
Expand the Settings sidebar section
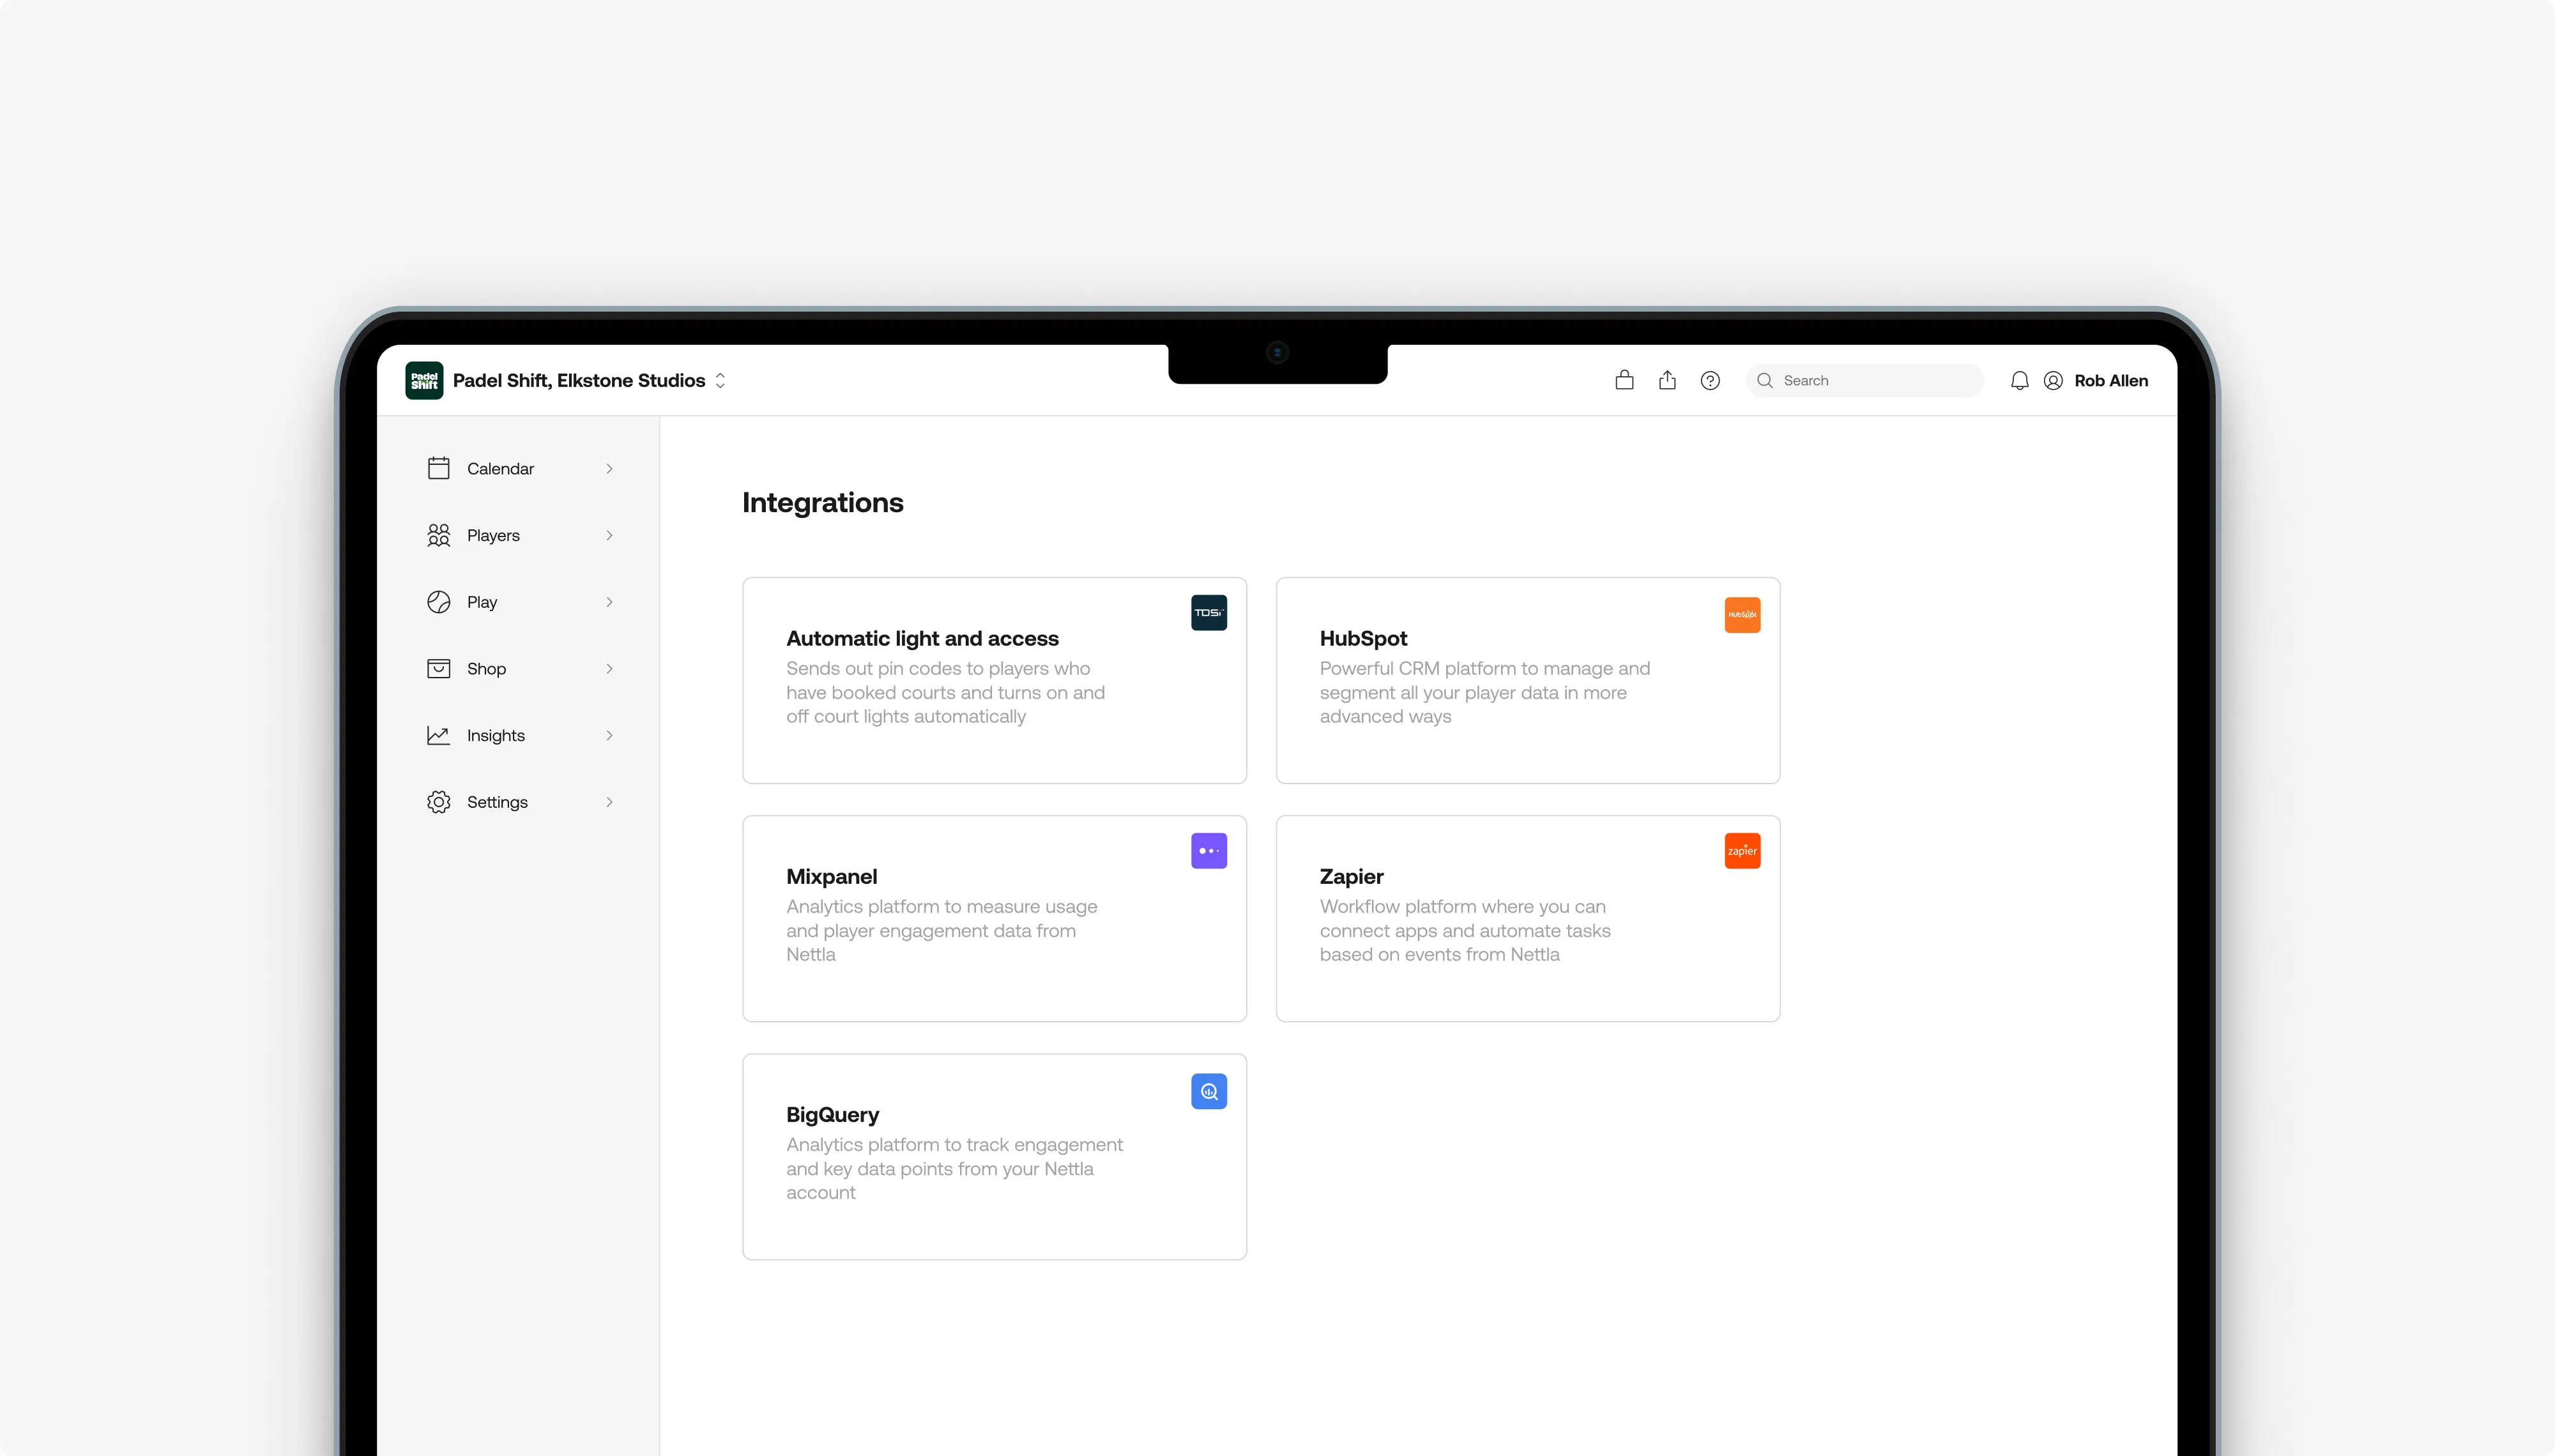point(609,801)
